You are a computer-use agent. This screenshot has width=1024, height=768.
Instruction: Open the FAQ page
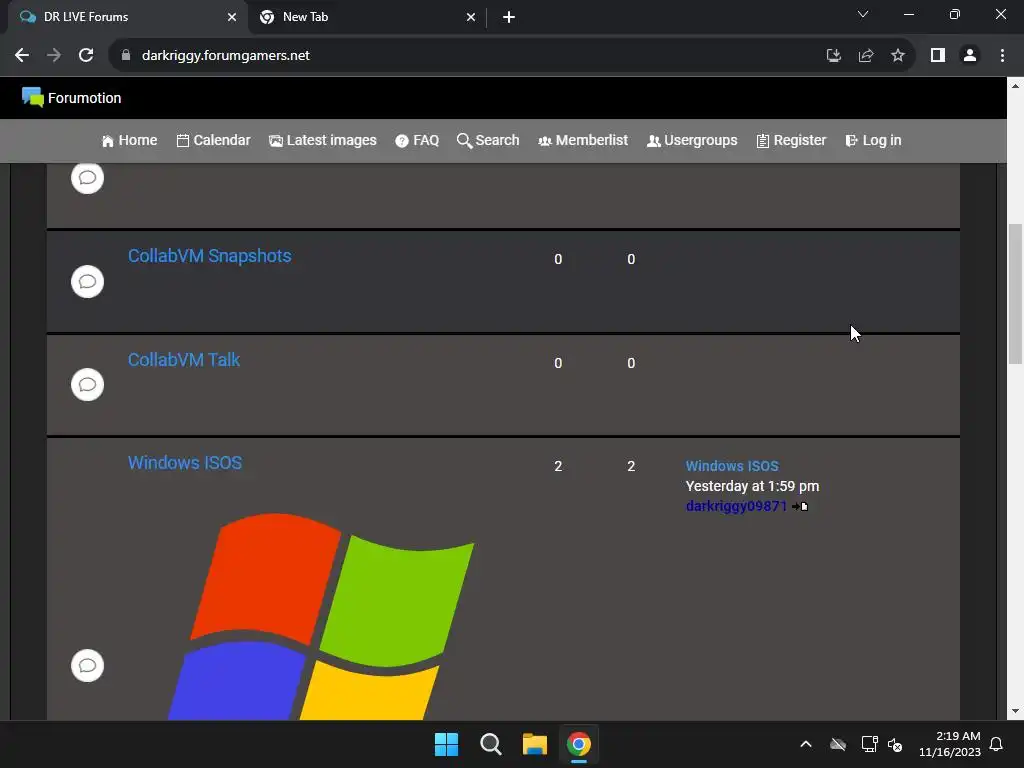[x=417, y=140]
